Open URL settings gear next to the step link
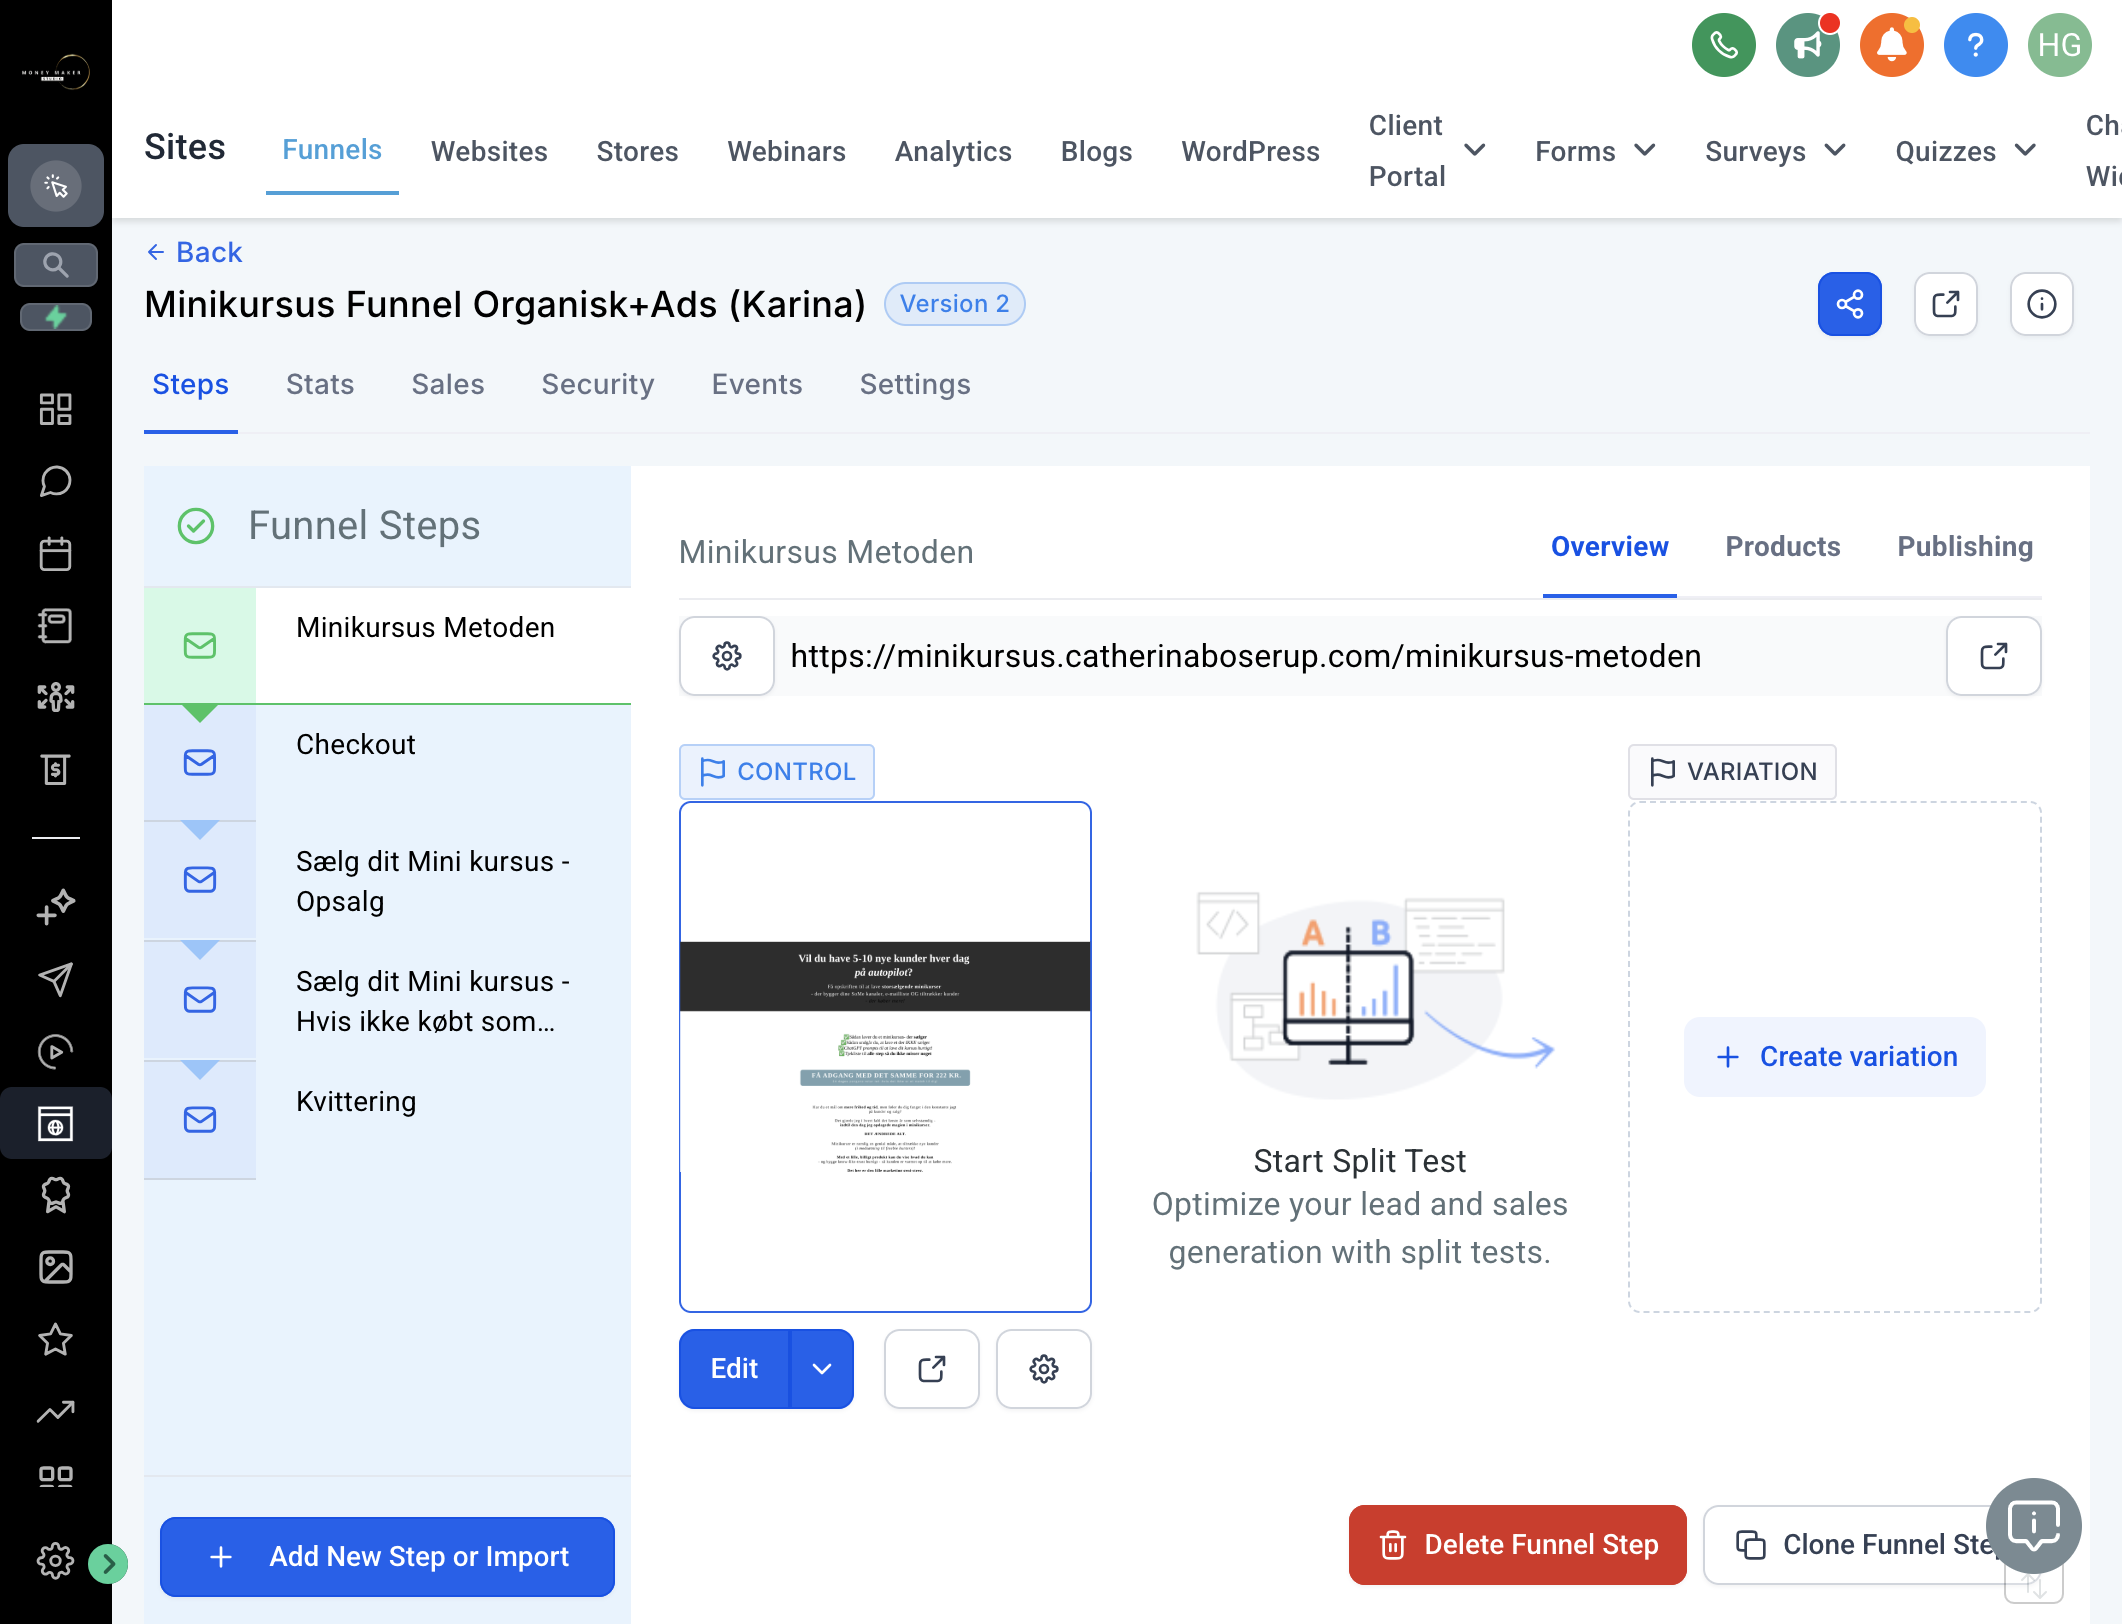This screenshot has height=1624, width=2122. [727, 656]
